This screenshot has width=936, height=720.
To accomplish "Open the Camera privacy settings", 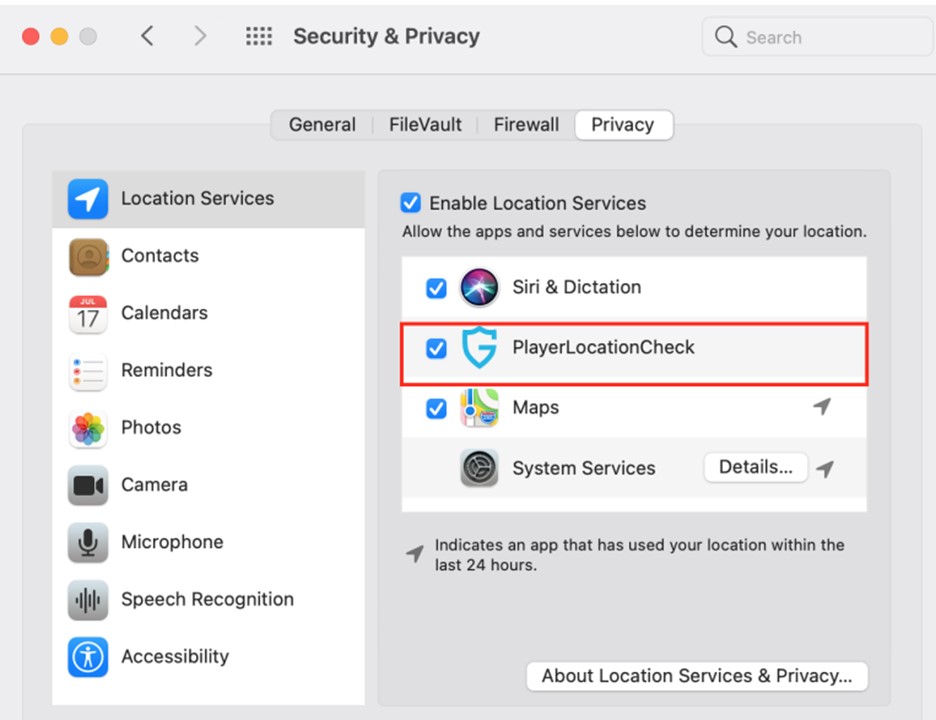I will (154, 485).
